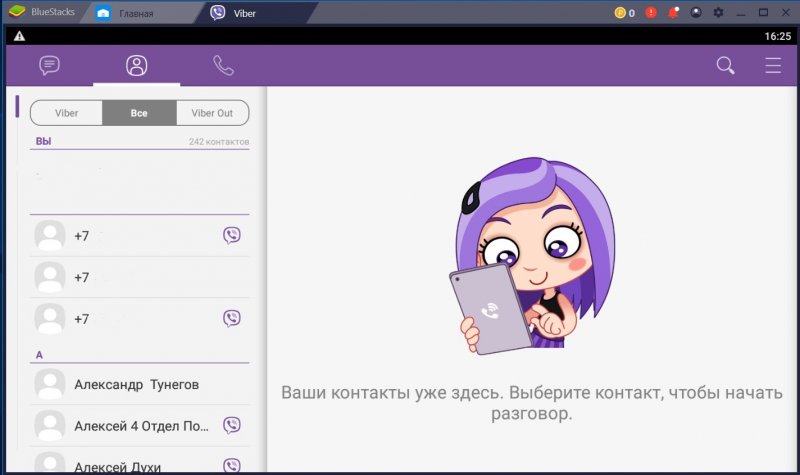This screenshot has height=475, width=800.
Task: Click Viber icon next to third +7 contact
Action: pos(232,318)
